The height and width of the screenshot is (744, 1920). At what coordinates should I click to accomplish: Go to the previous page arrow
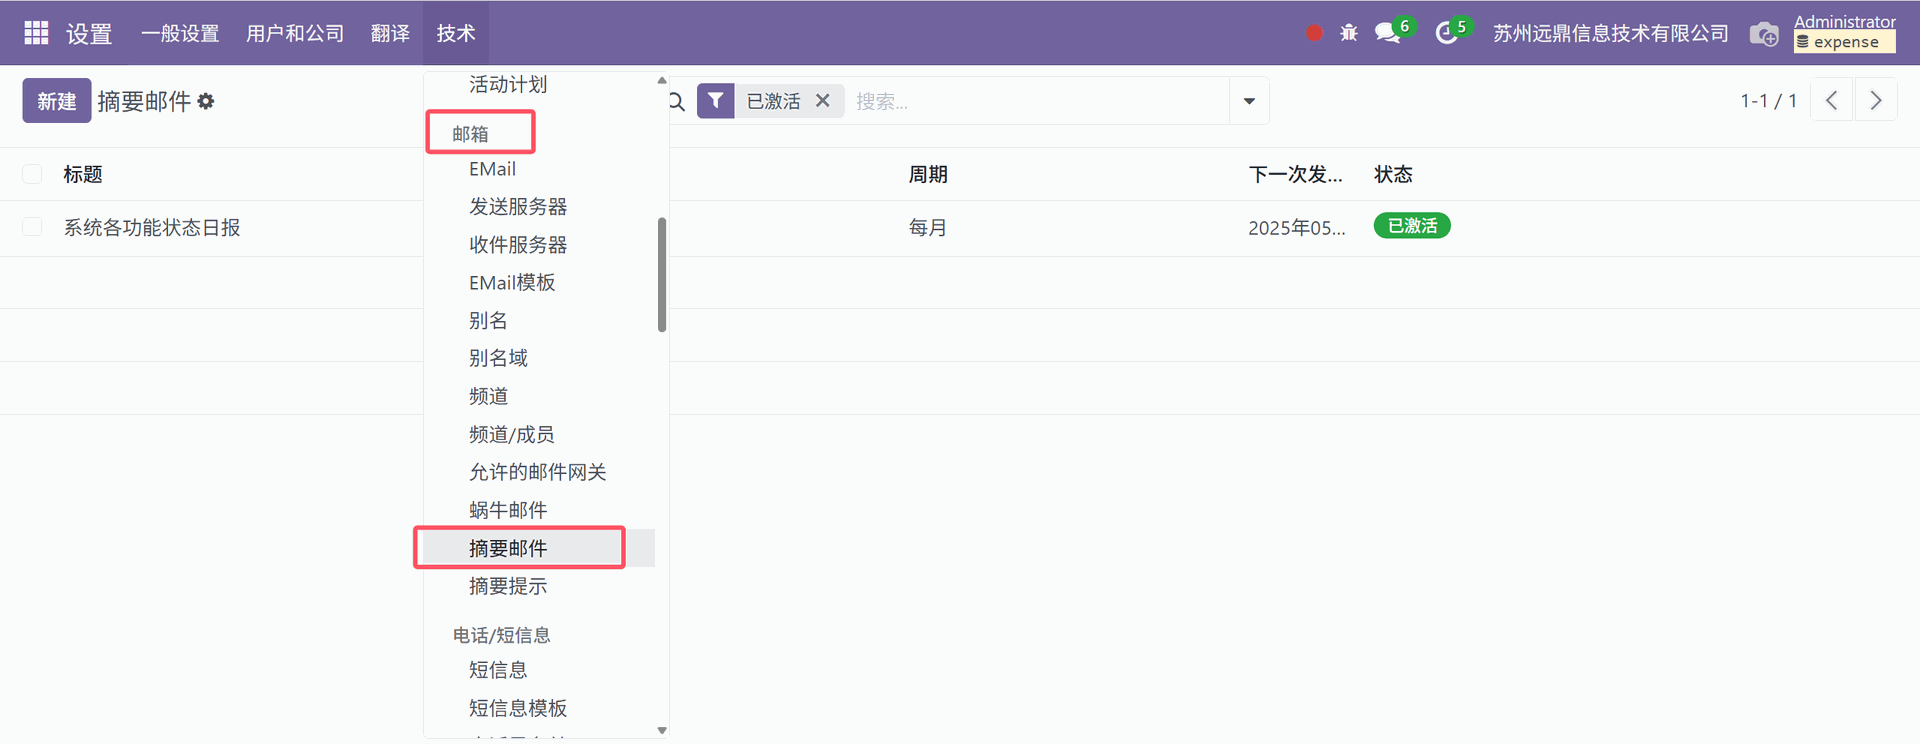(1832, 101)
